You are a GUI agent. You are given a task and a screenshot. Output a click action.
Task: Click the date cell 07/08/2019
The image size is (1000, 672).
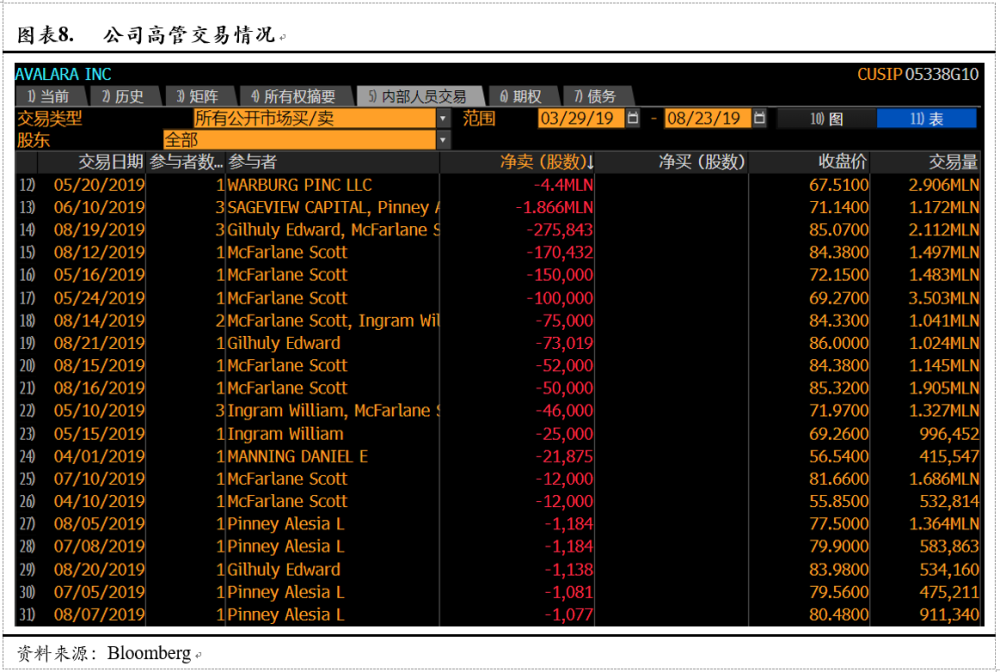click(99, 546)
